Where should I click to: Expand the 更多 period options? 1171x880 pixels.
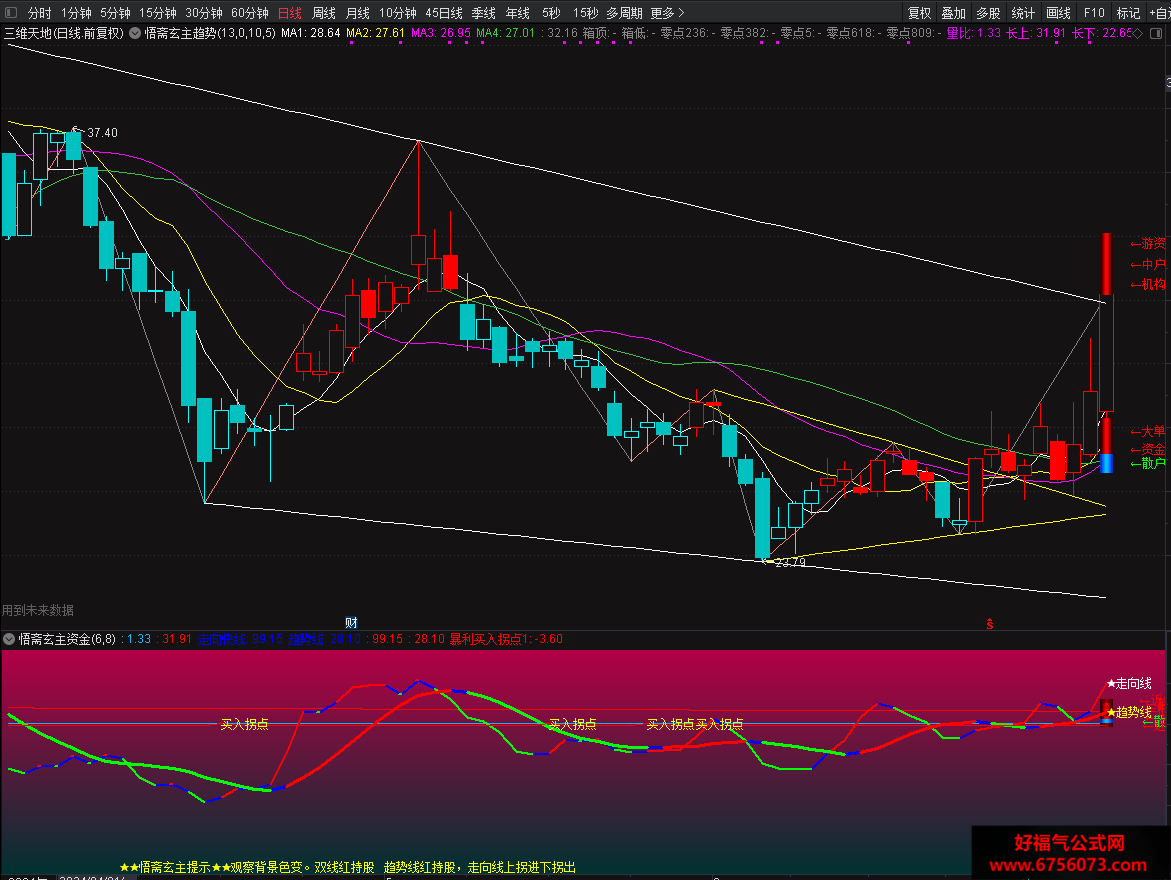667,13
